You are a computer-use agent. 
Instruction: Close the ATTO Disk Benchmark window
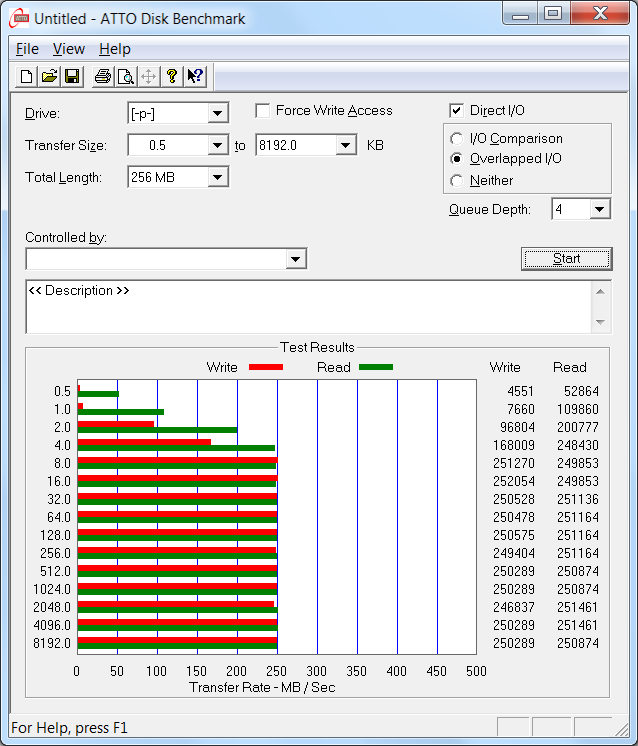coord(600,14)
